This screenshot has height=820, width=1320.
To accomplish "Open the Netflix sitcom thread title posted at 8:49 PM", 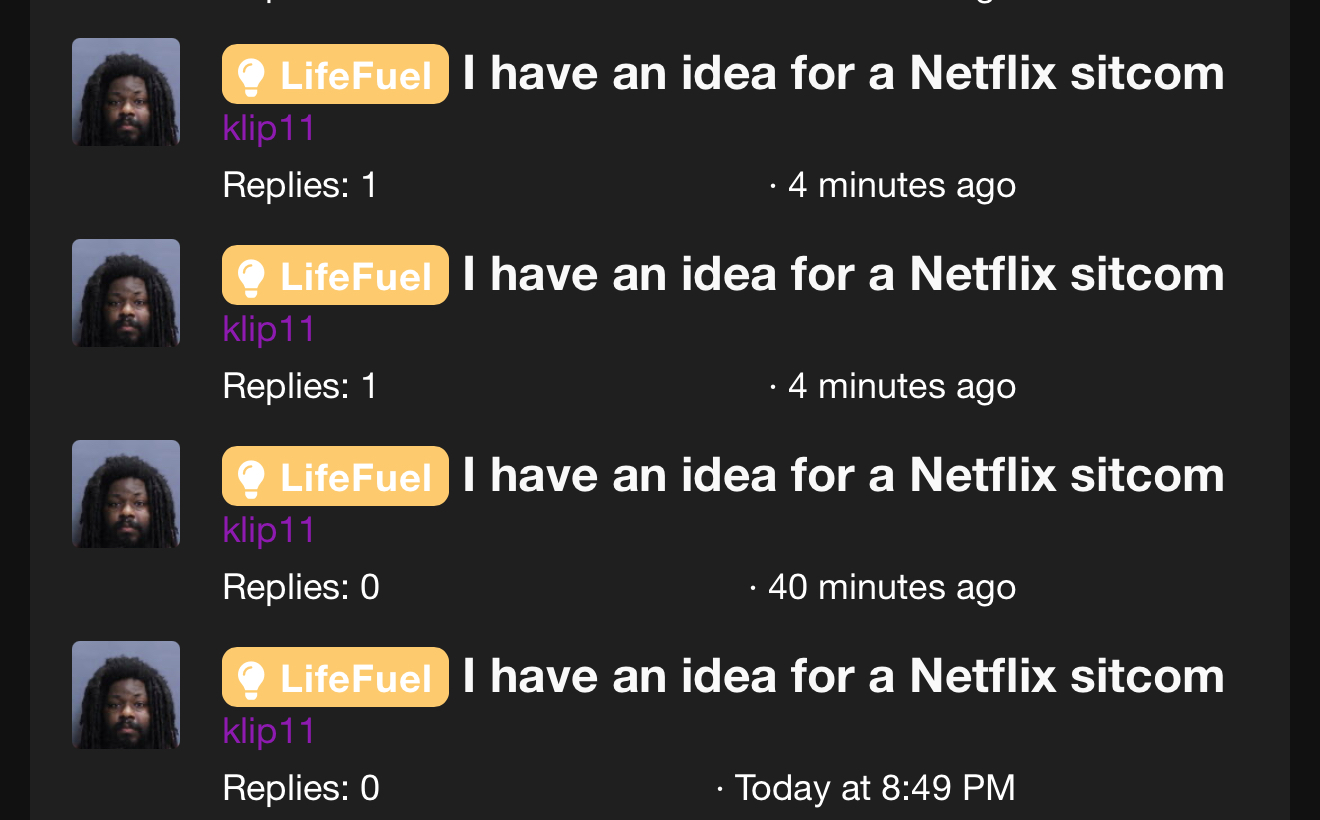I will [843, 677].
